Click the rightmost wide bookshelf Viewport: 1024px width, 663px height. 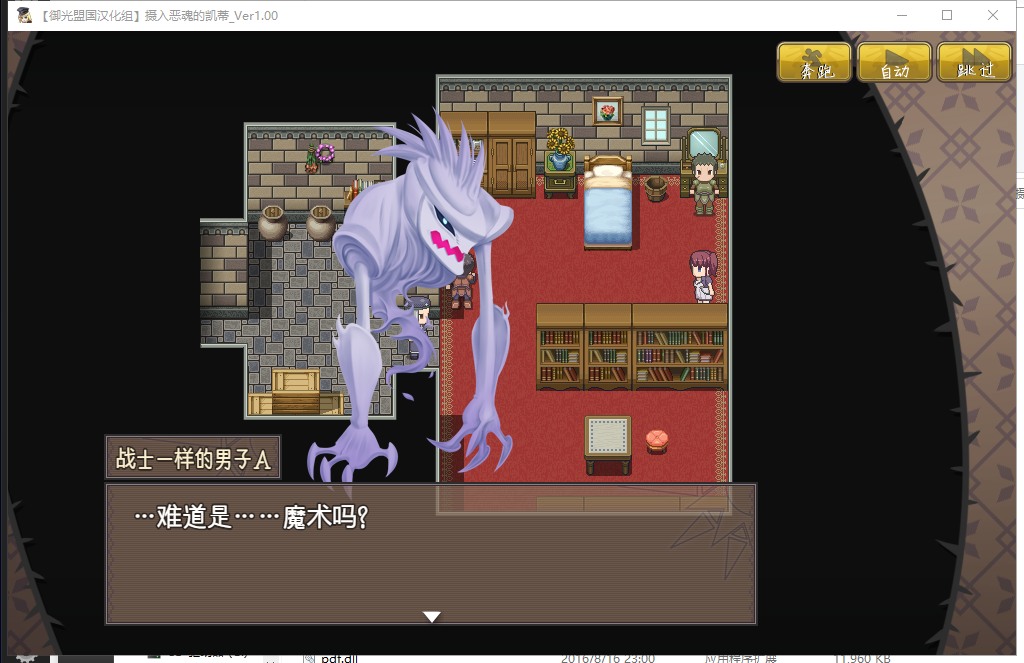tap(679, 348)
